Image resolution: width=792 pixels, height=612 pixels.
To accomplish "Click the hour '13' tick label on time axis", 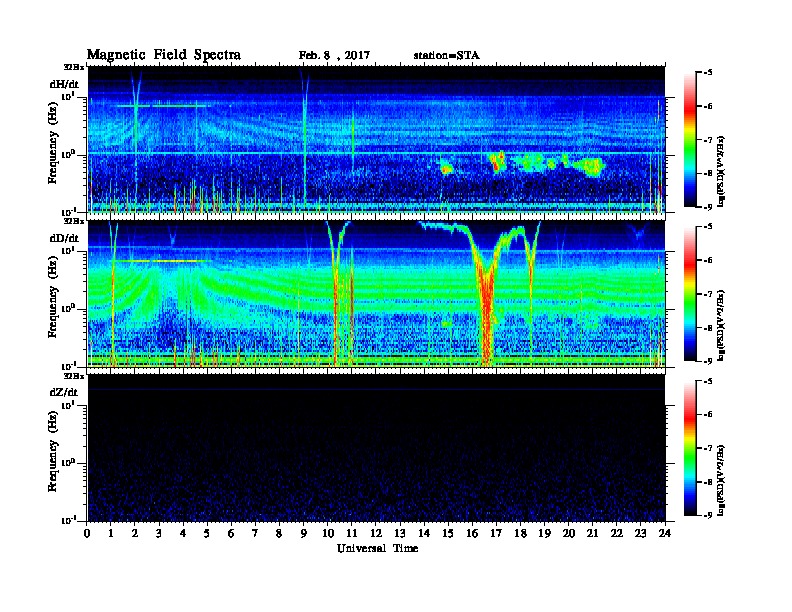I will (400, 533).
